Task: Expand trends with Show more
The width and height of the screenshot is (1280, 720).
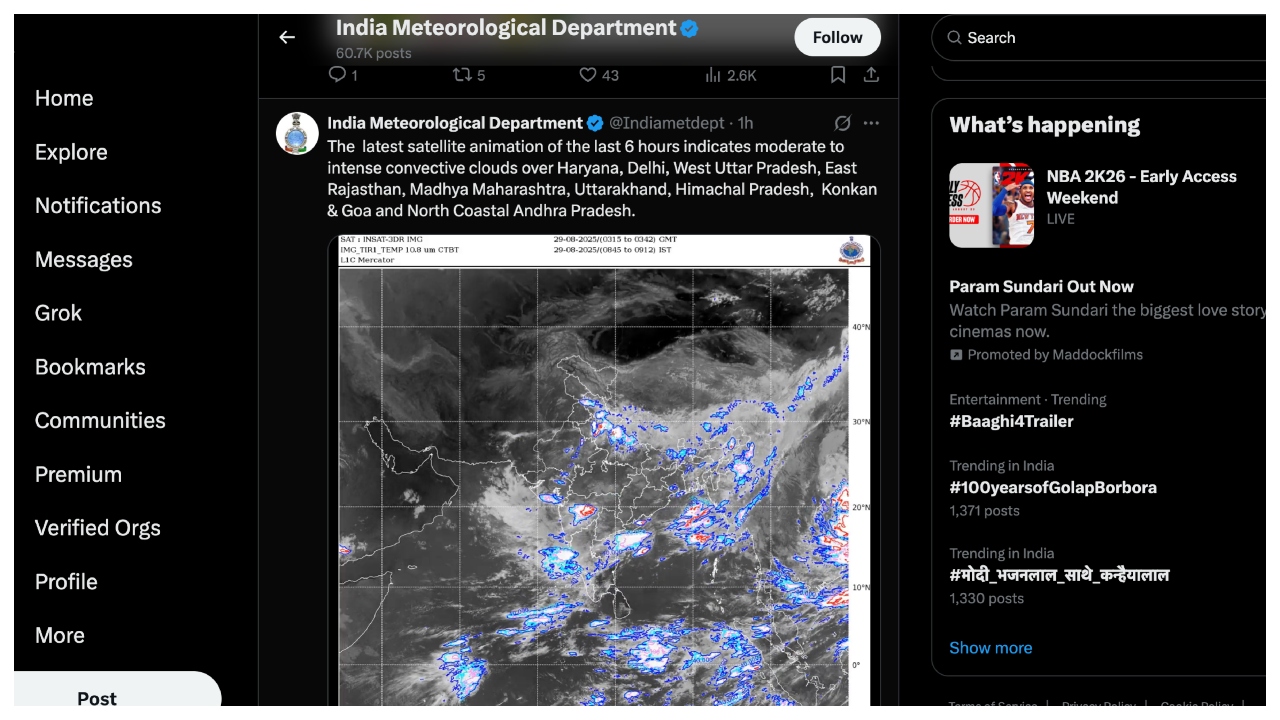Action: click(990, 648)
